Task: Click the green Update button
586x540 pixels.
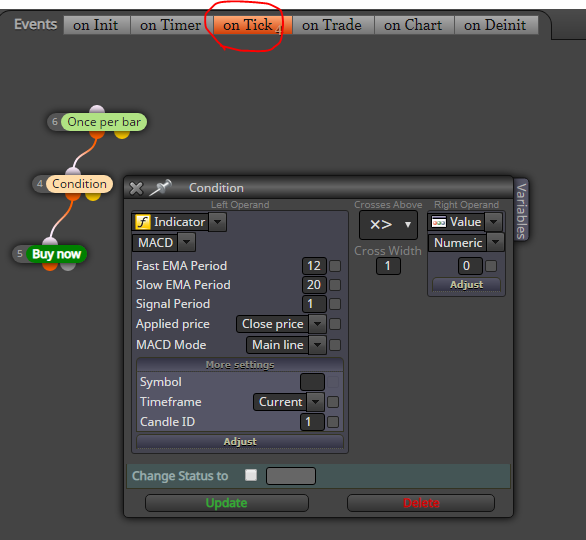Action: point(227,503)
